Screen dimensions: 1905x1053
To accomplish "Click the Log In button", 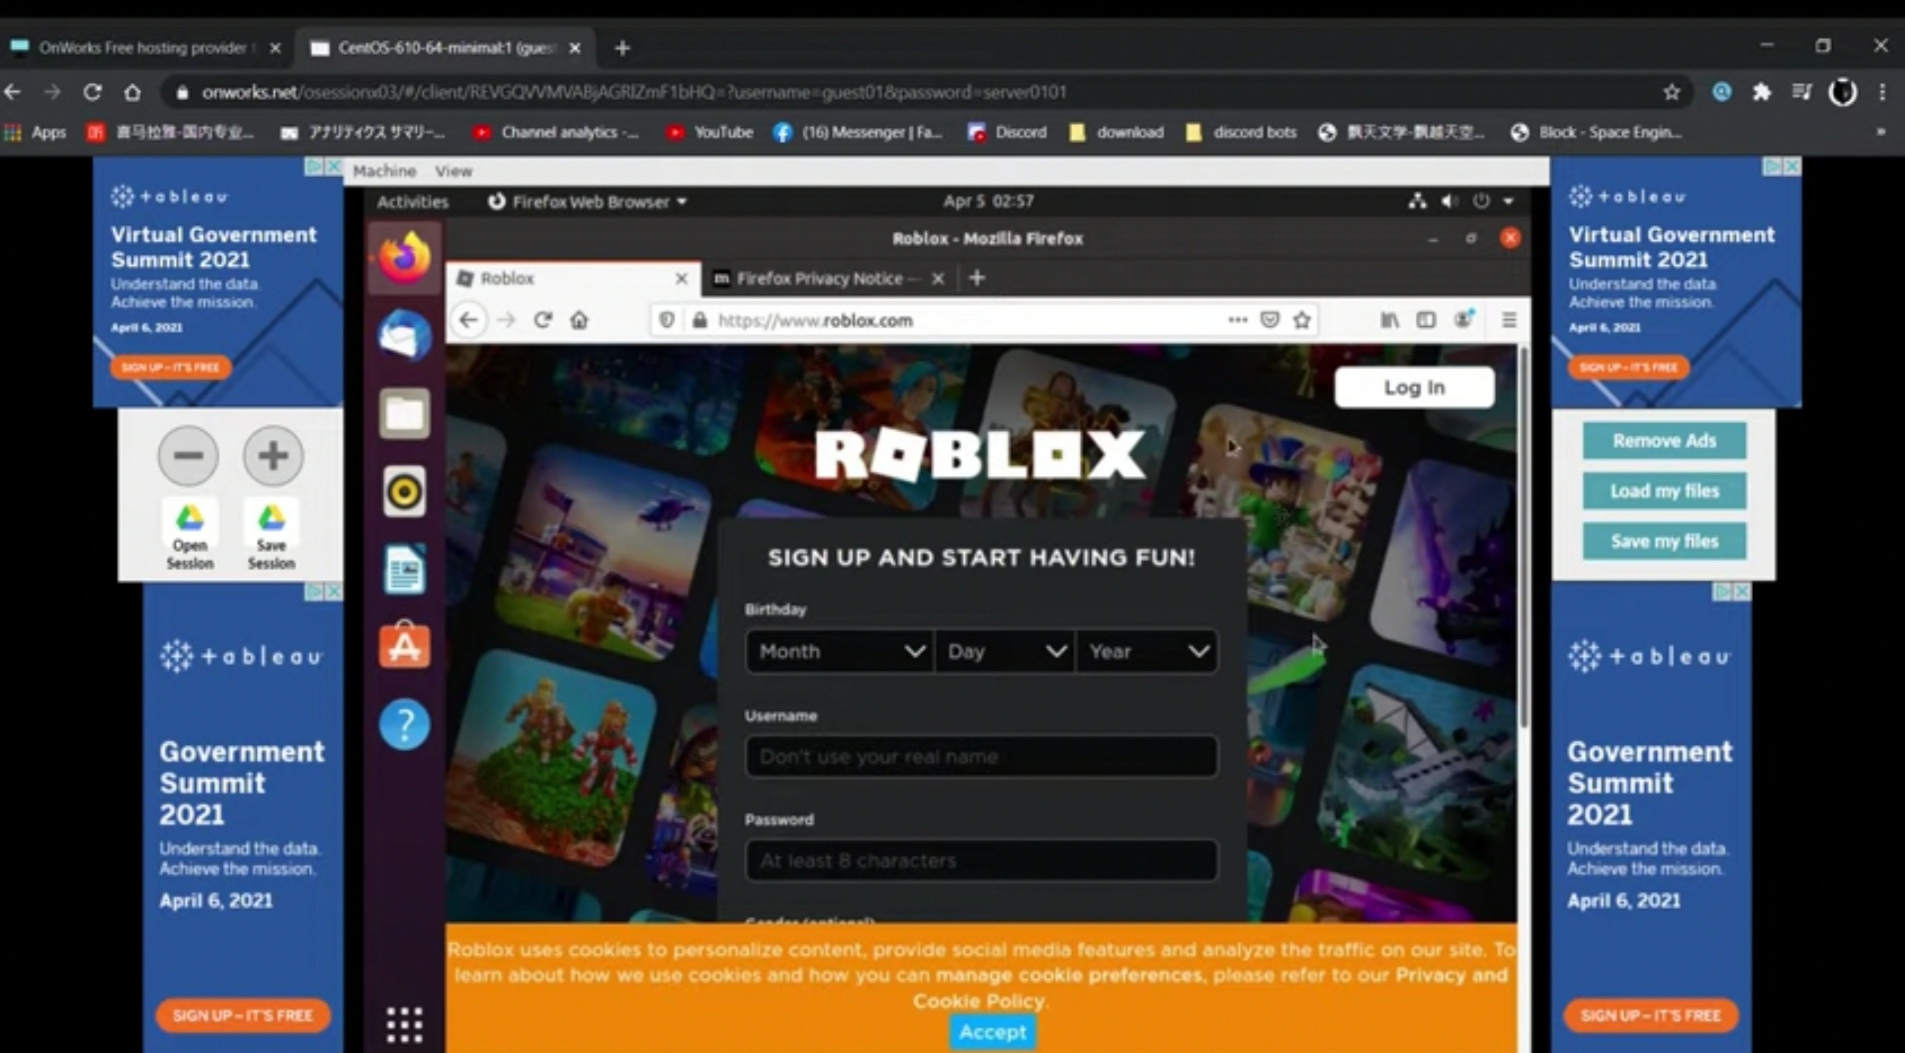I will [x=1414, y=387].
